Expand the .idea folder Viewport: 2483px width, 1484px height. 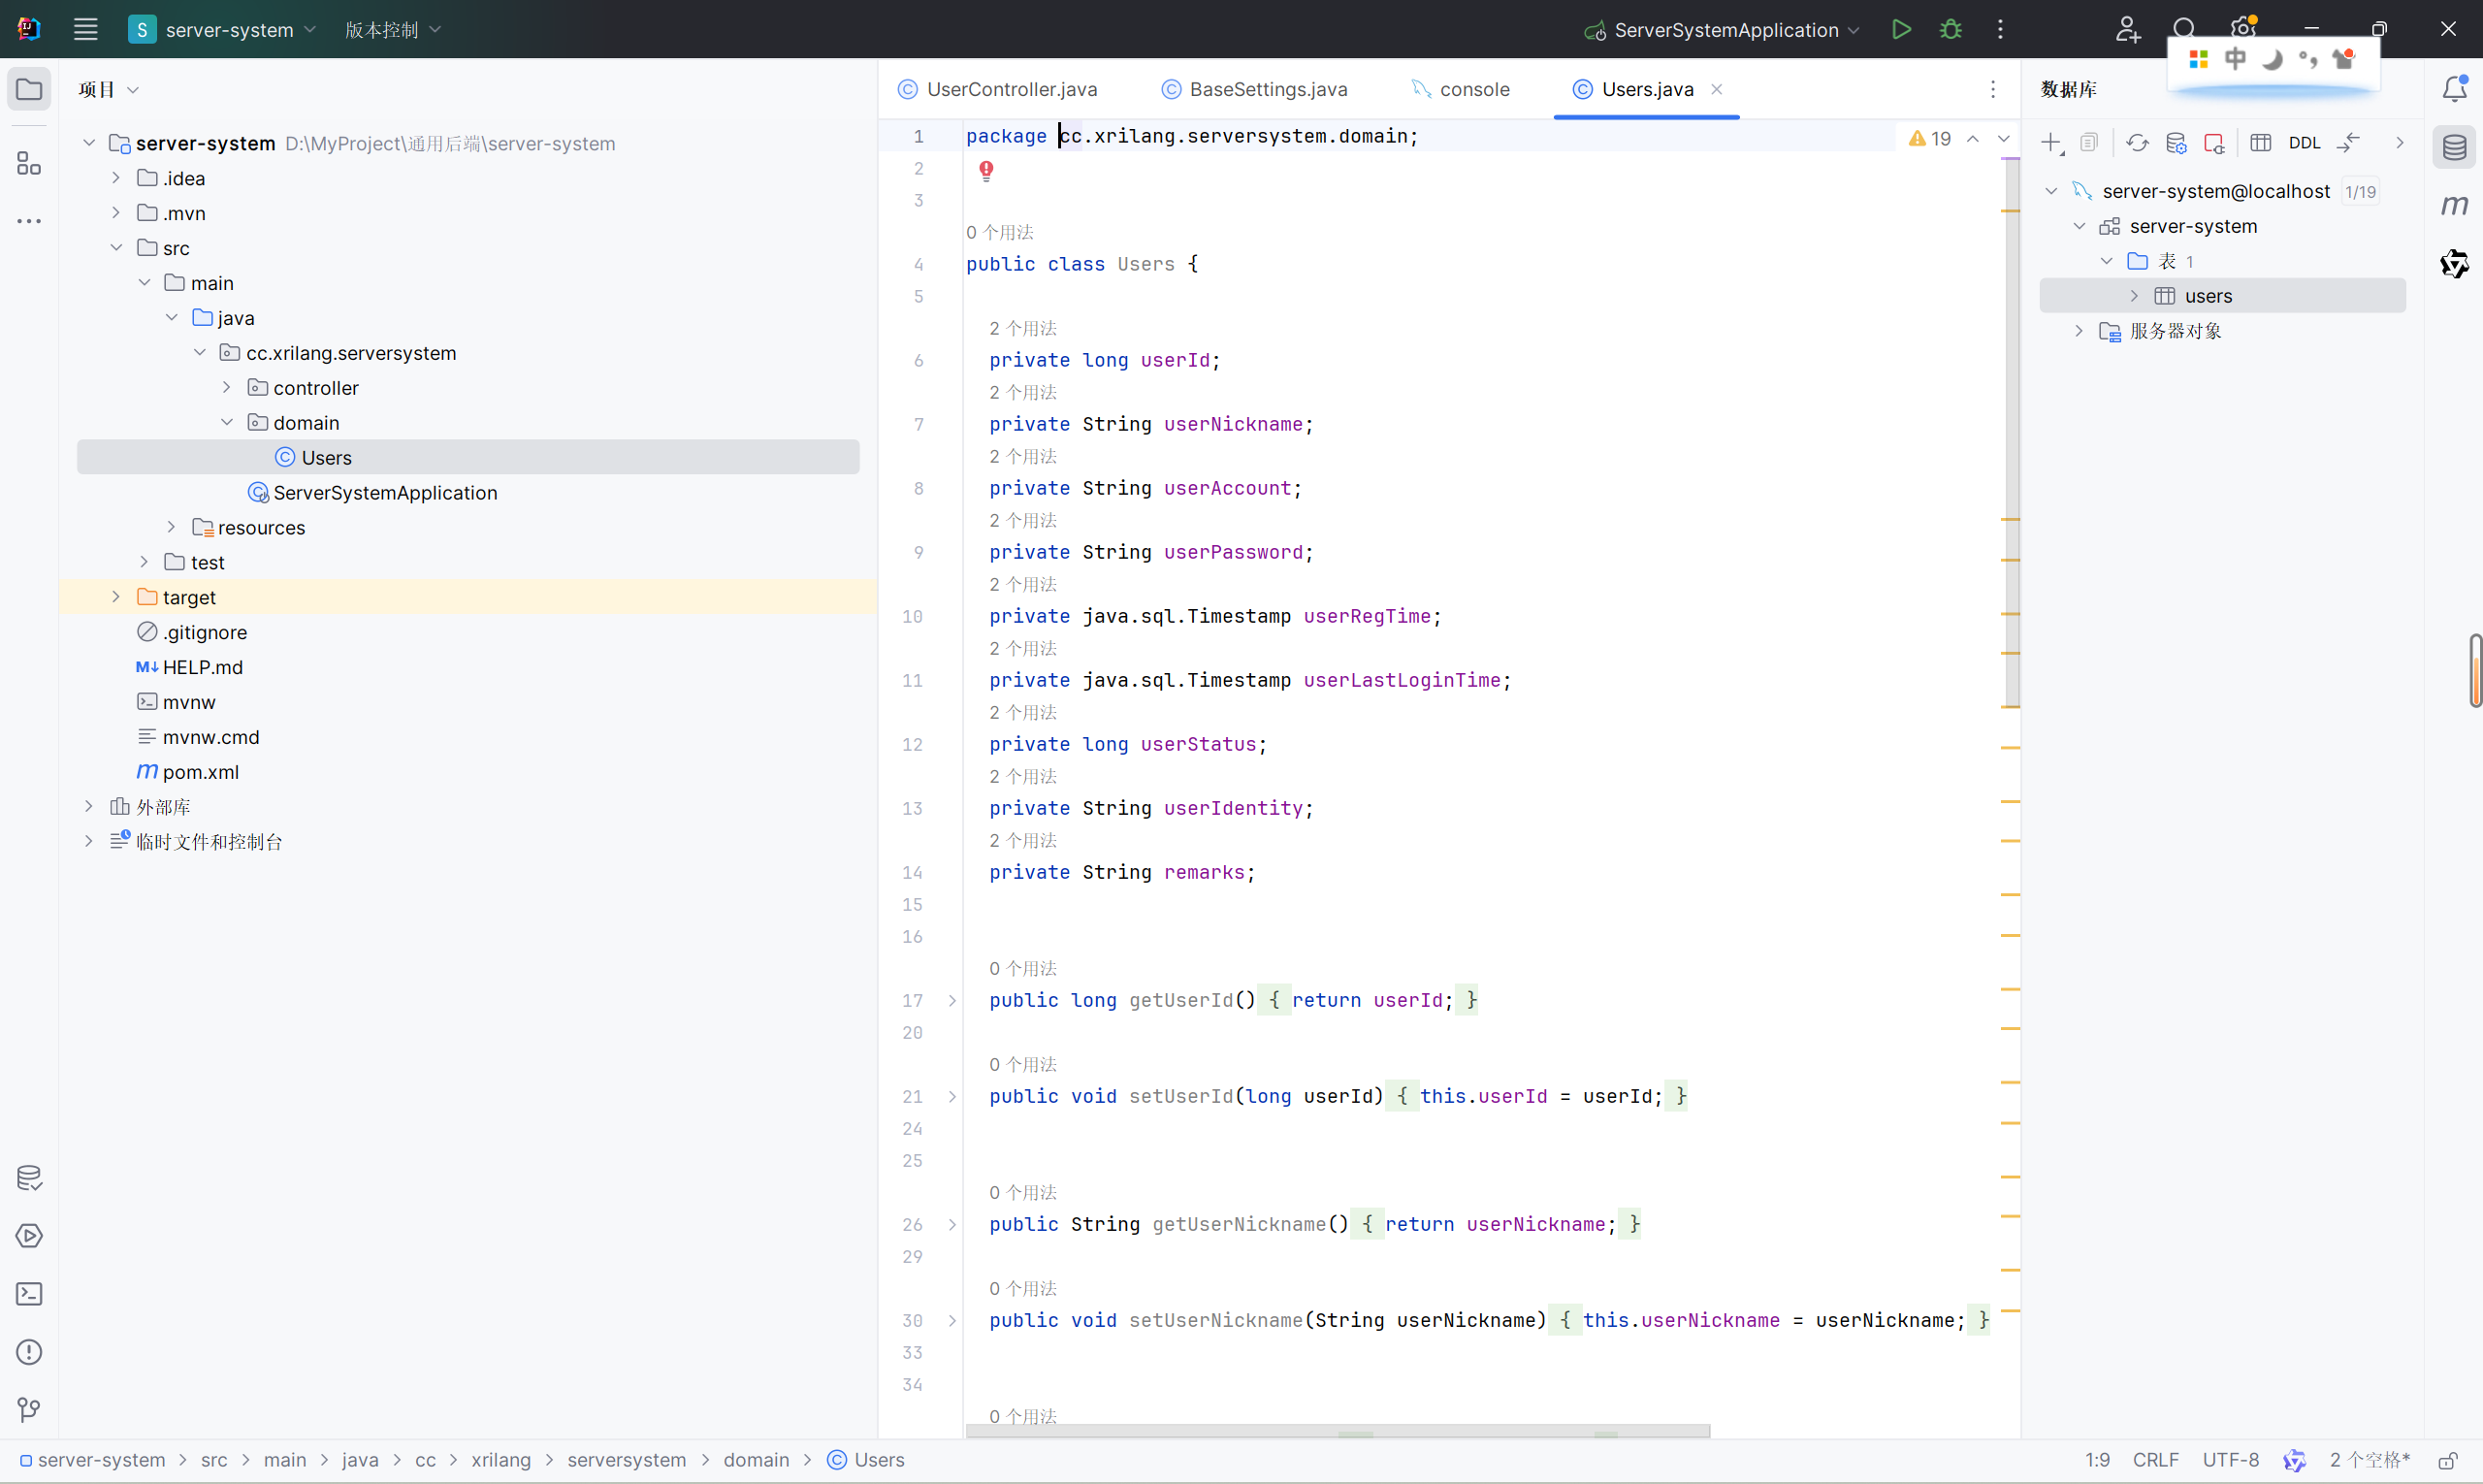(x=116, y=178)
